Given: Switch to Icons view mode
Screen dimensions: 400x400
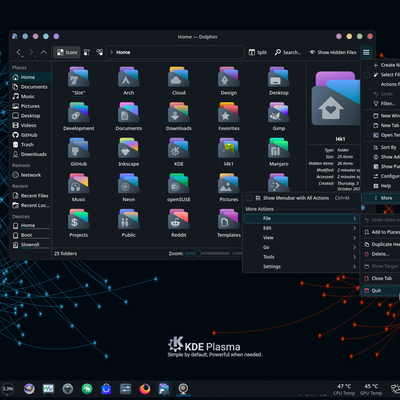Looking at the screenshot, I should tap(67, 52).
